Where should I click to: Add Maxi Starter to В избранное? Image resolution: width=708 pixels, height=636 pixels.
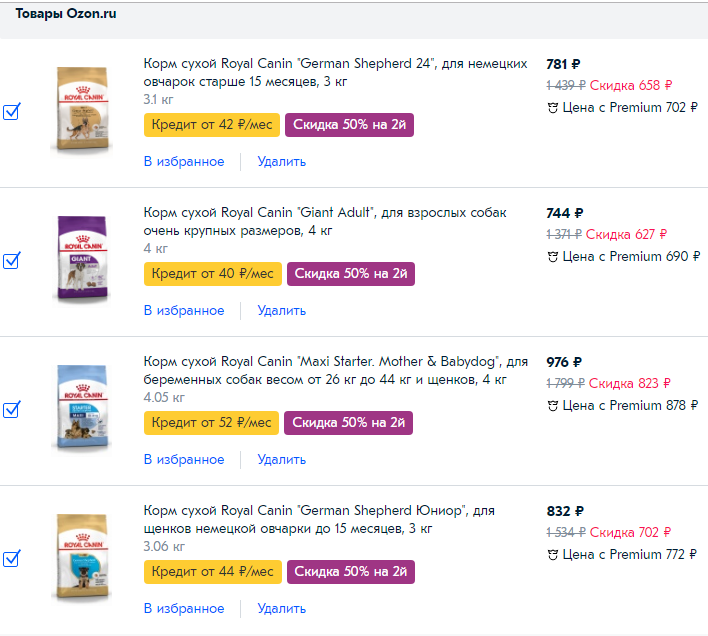coord(184,459)
